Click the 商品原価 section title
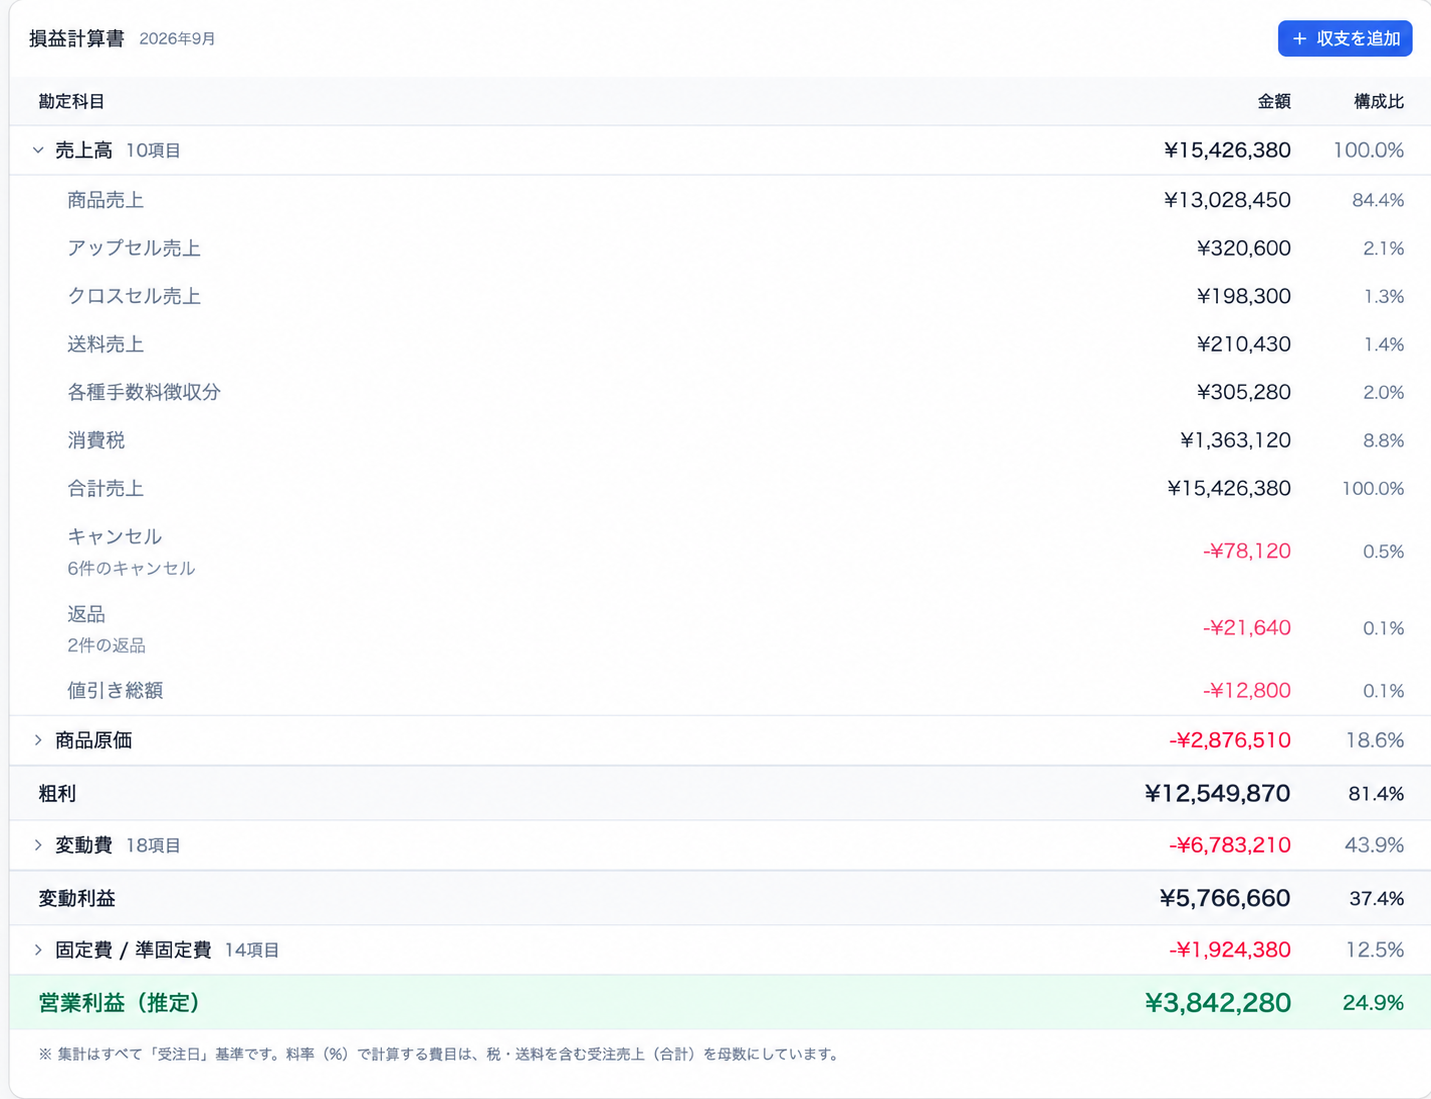 [93, 740]
